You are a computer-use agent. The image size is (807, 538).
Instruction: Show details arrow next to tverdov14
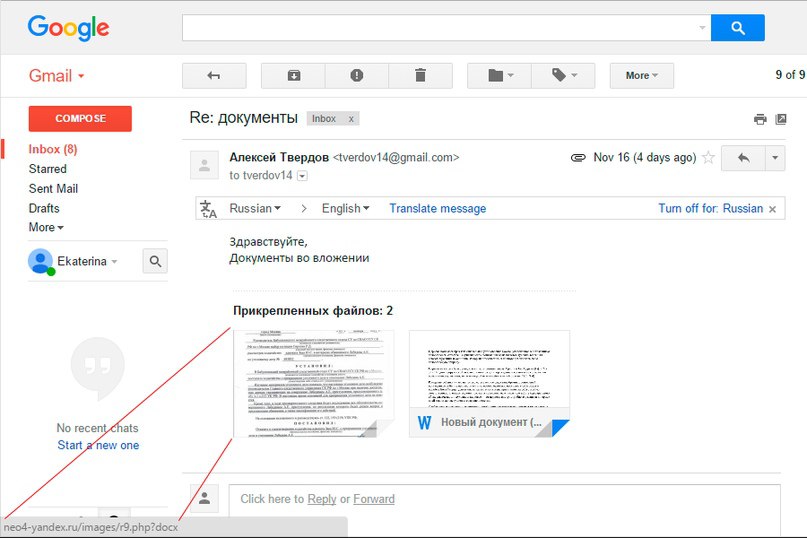pyautogui.click(x=303, y=176)
